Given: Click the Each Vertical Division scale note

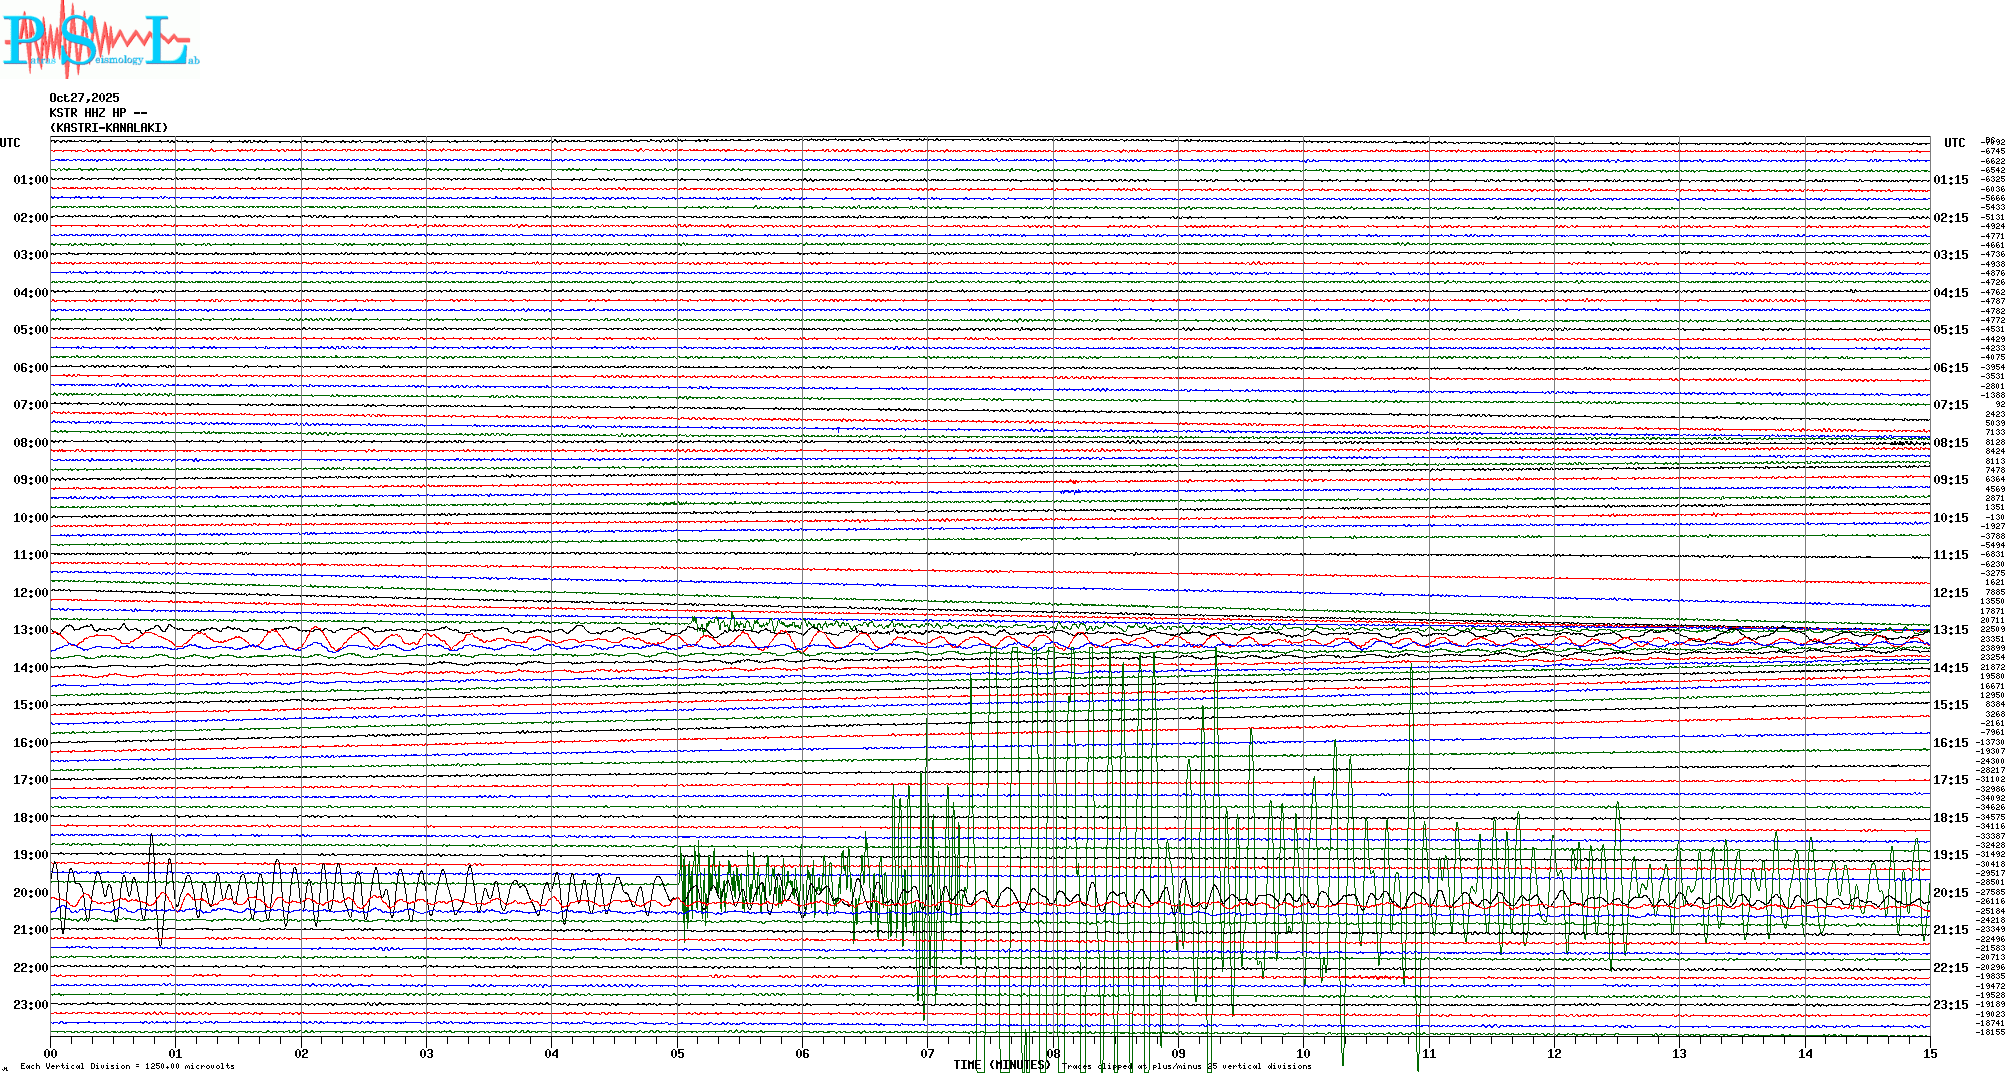Looking at the screenshot, I should coord(127,1066).
